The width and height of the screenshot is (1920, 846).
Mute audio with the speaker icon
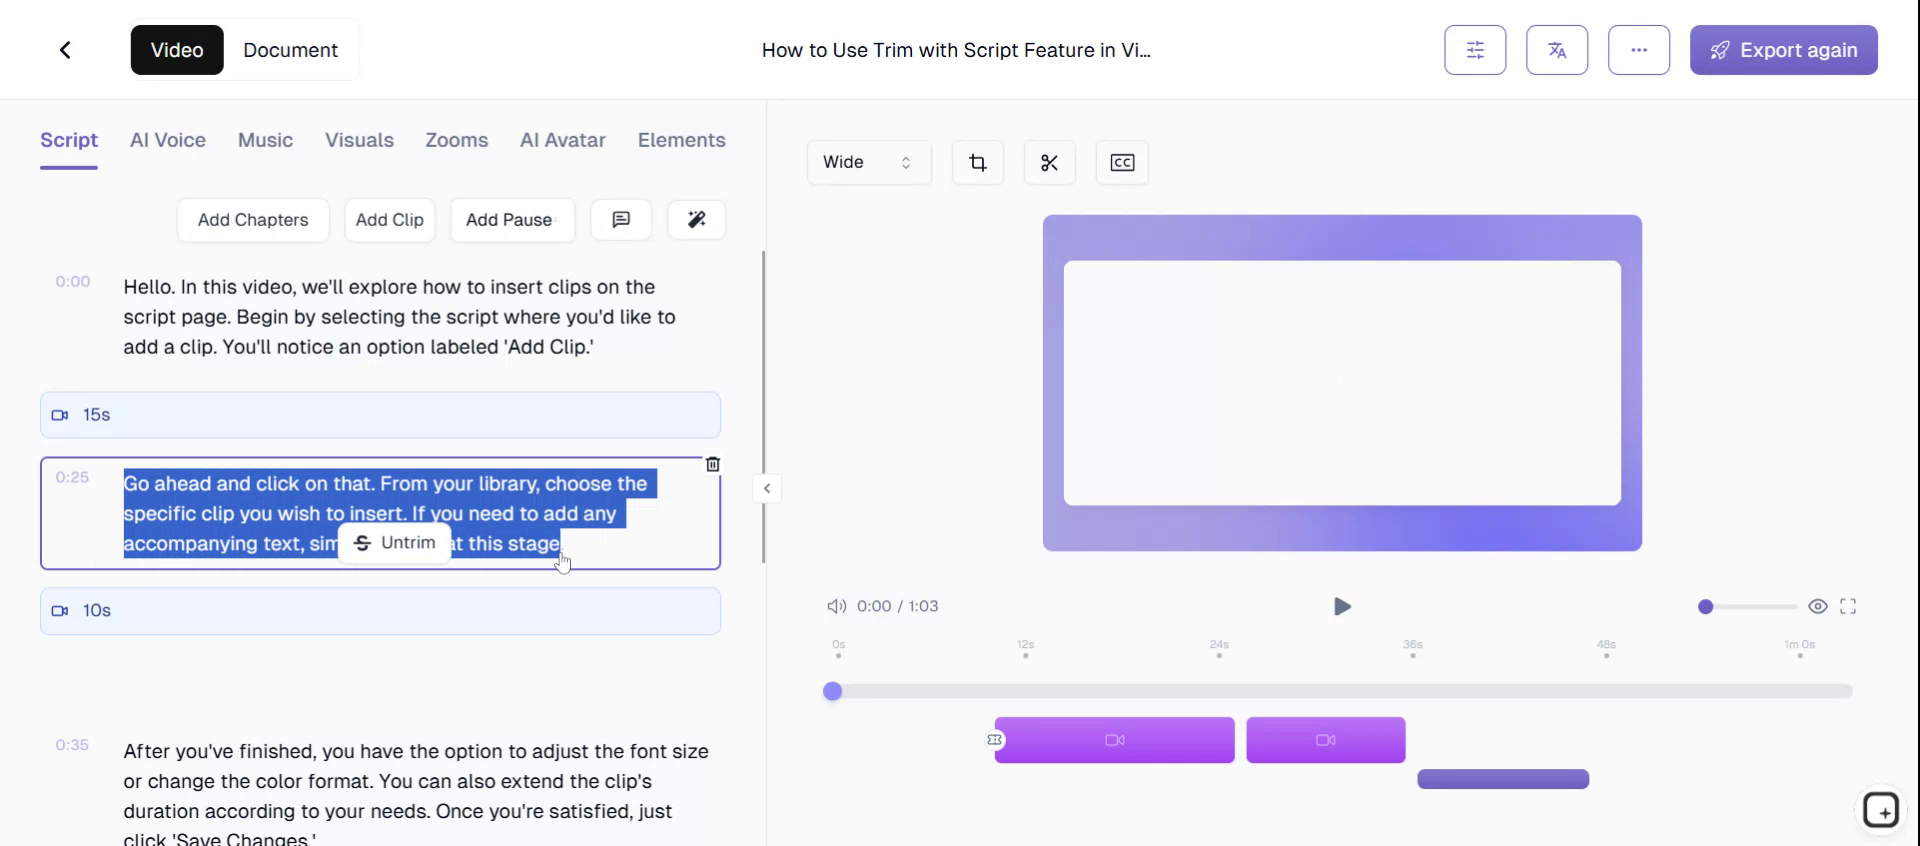coord(836,606)
